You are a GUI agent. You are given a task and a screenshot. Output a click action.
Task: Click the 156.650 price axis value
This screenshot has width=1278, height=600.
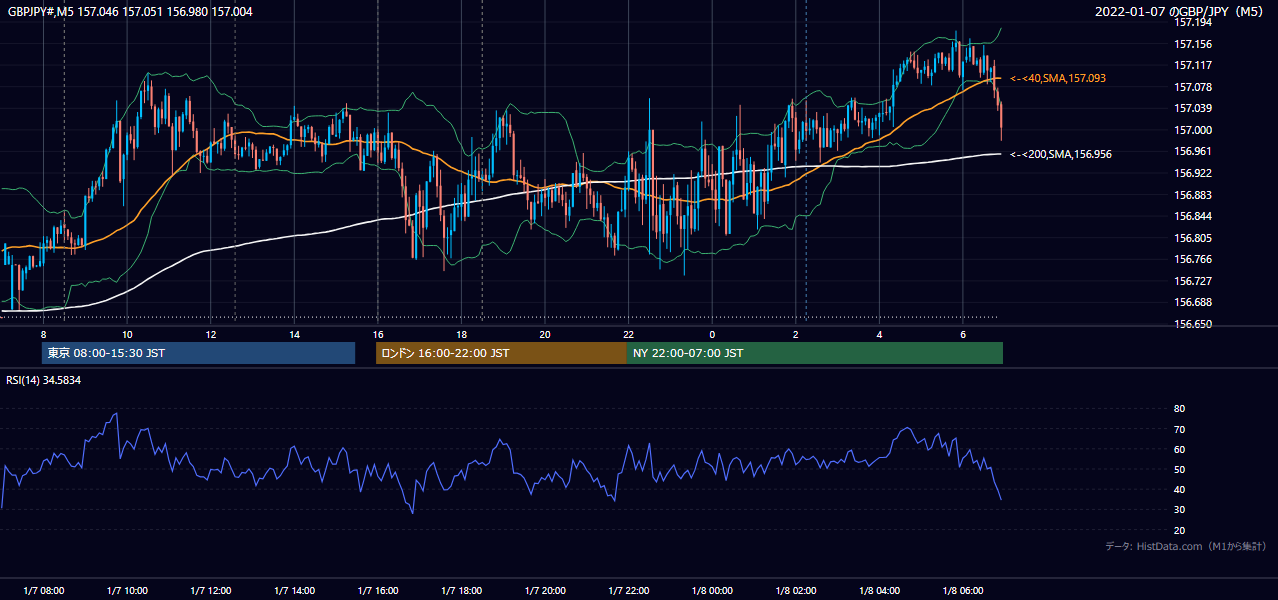coord(1192,324)
